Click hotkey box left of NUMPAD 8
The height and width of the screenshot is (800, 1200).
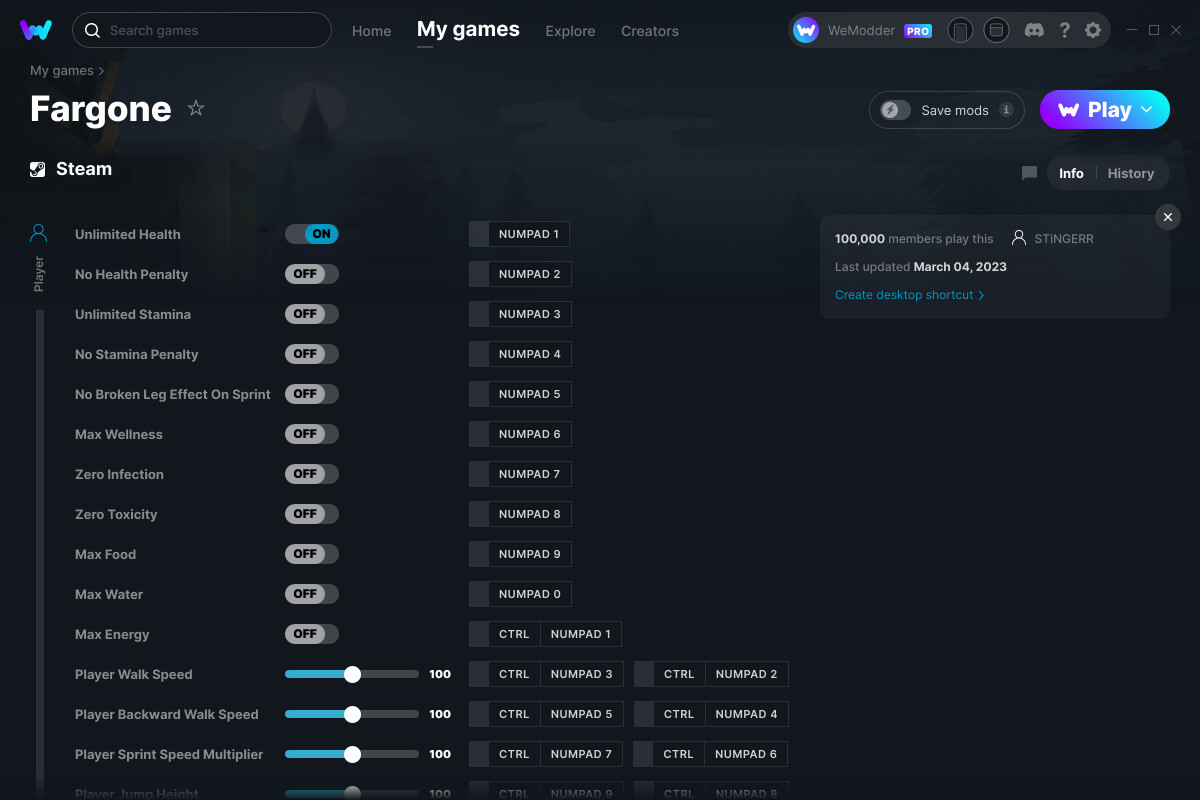click(x=479, y=514)
